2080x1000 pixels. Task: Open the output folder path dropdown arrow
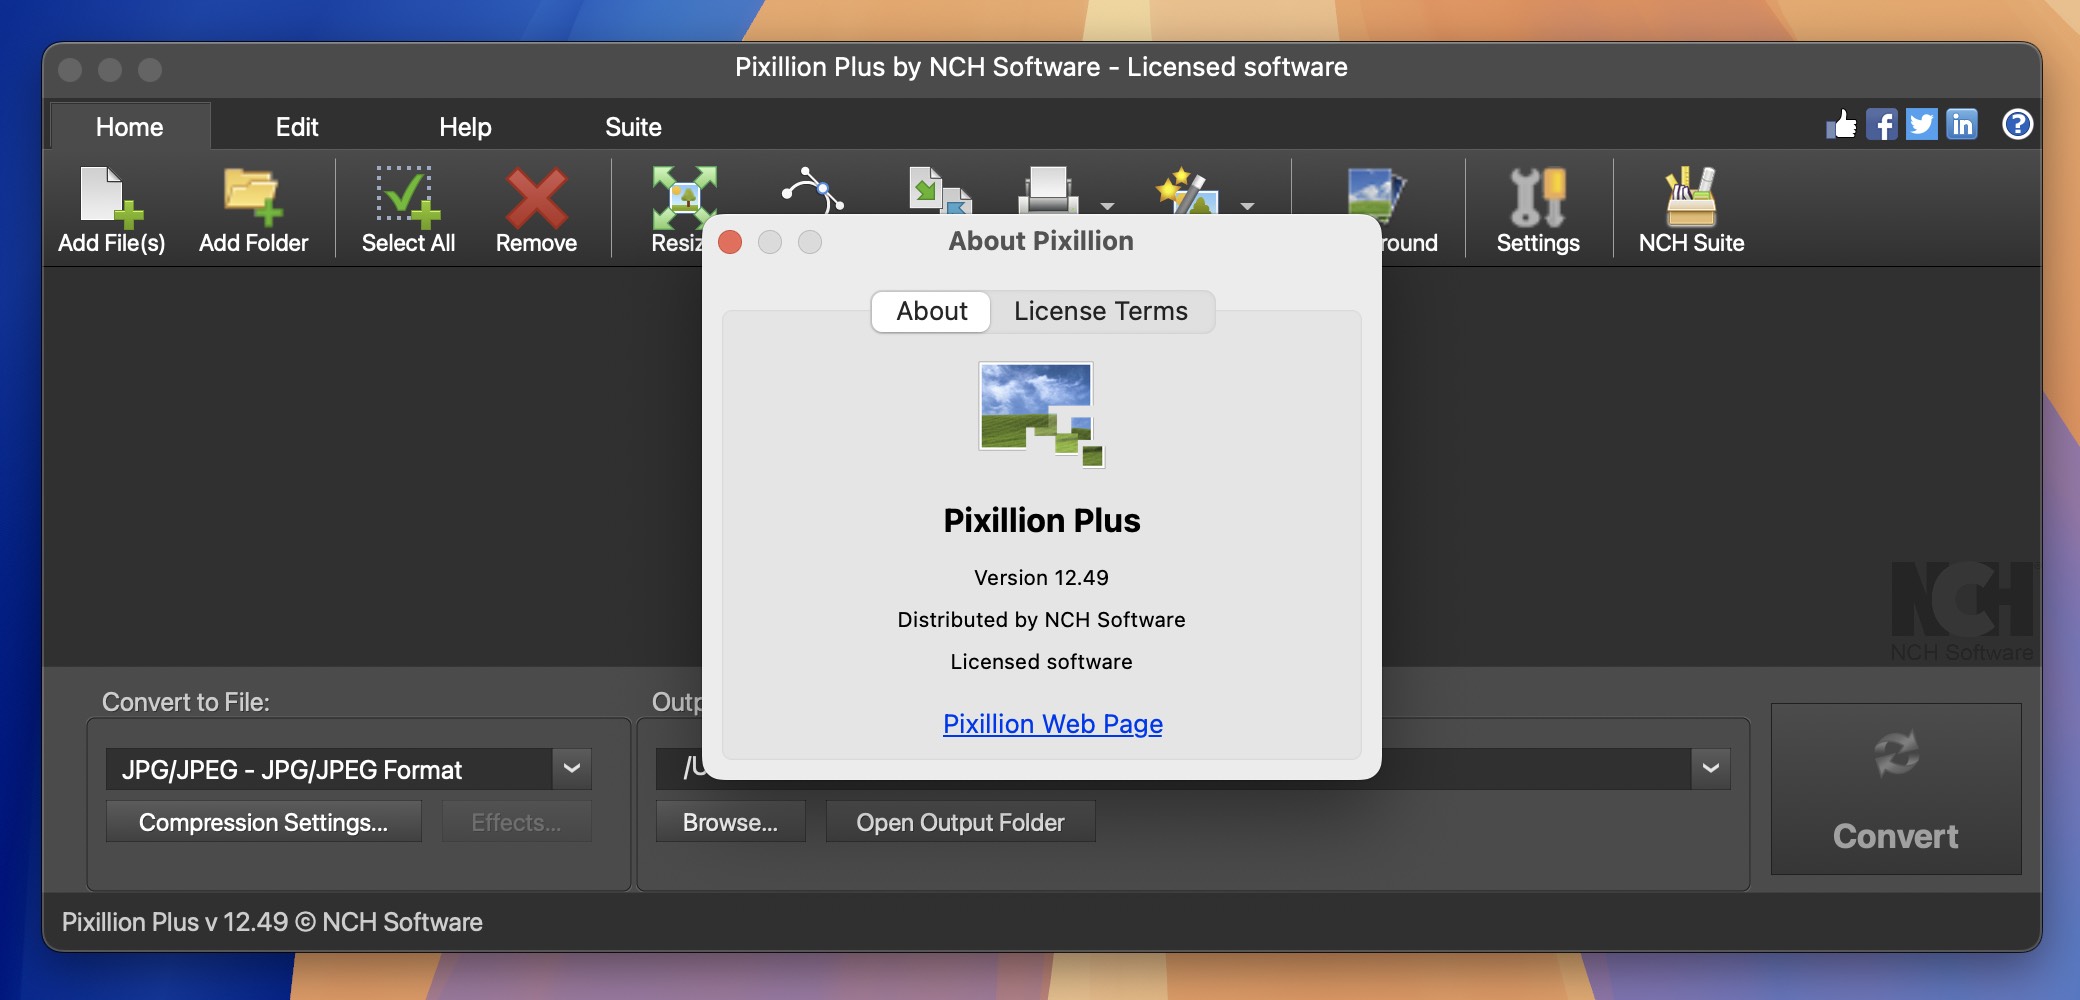tap(1711, 769)
